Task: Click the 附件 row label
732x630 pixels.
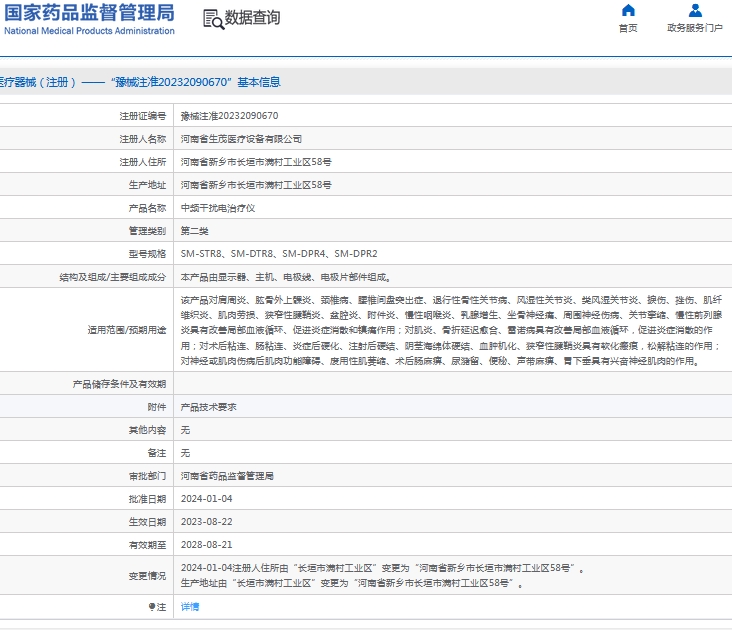Action: point(156,407)
